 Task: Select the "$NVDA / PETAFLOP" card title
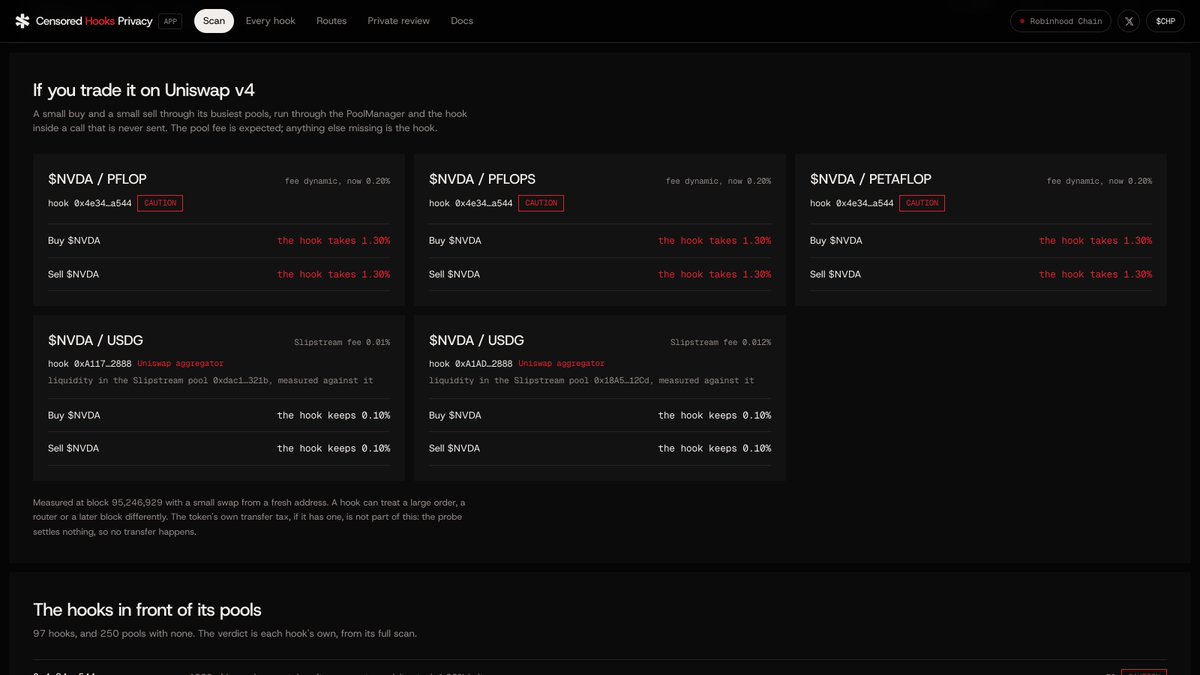[x=870, y=179]
